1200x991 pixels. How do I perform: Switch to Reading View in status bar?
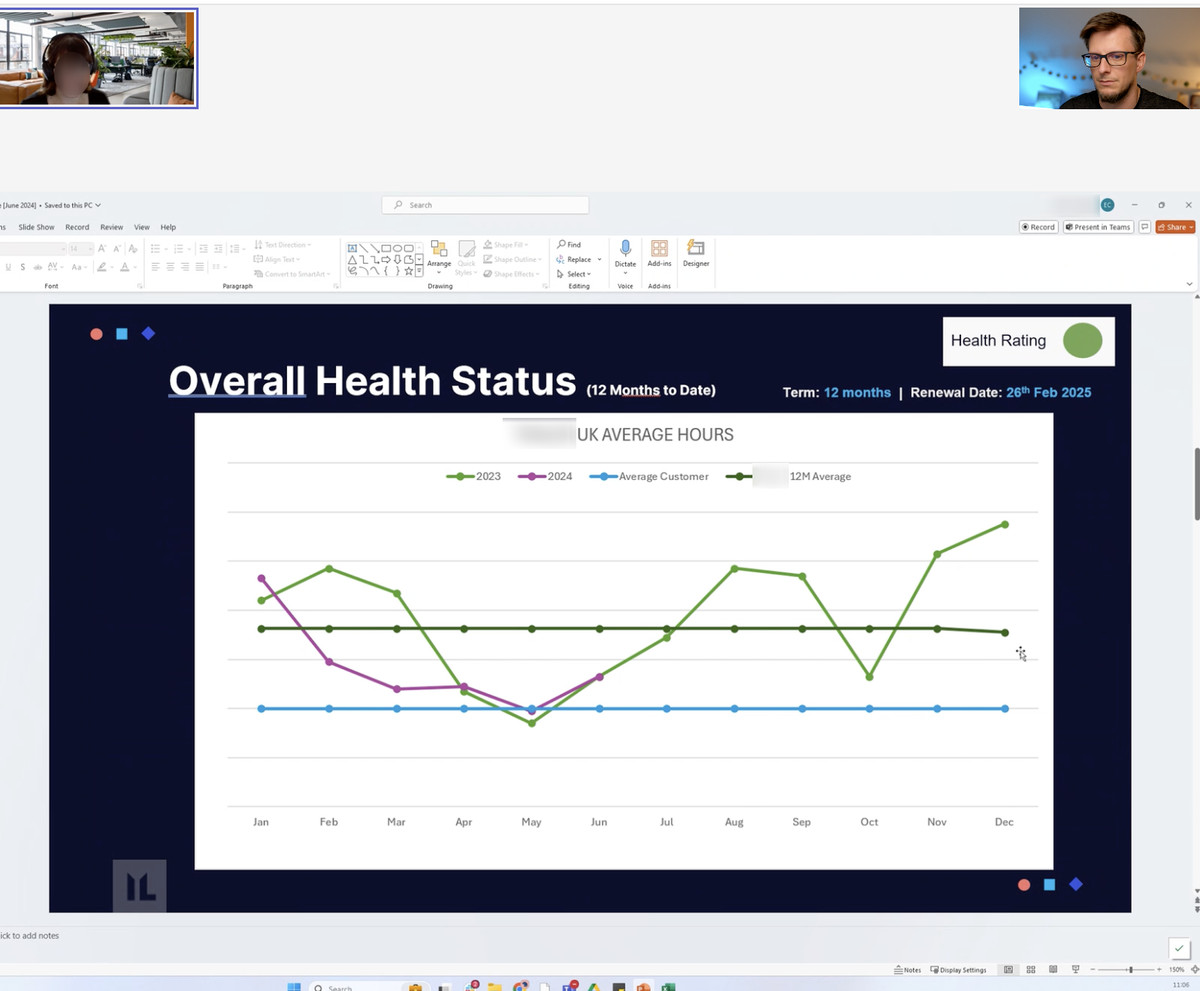click(1053, 970)
